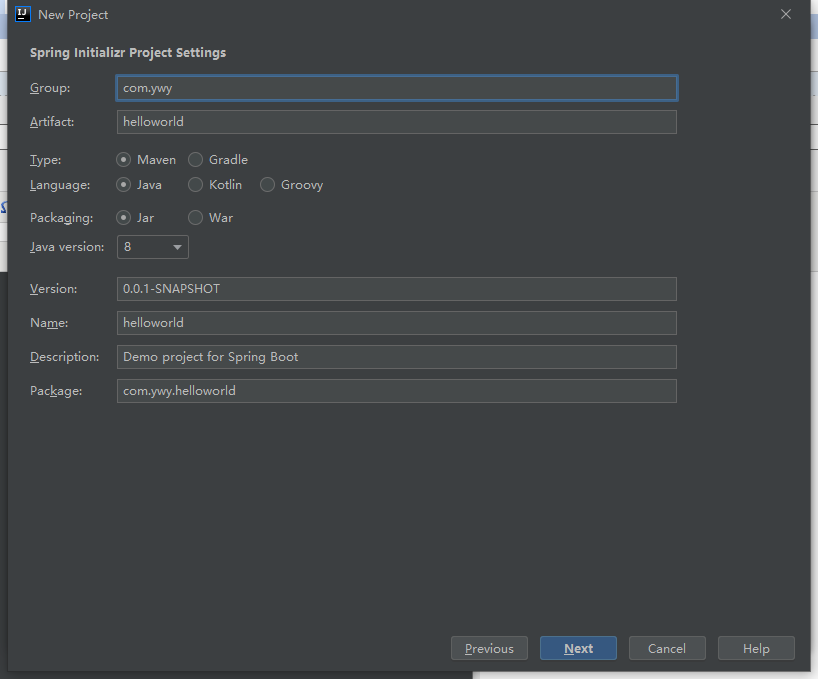Select the Gradle project type
818x679 pixels.
click(196, 160)
